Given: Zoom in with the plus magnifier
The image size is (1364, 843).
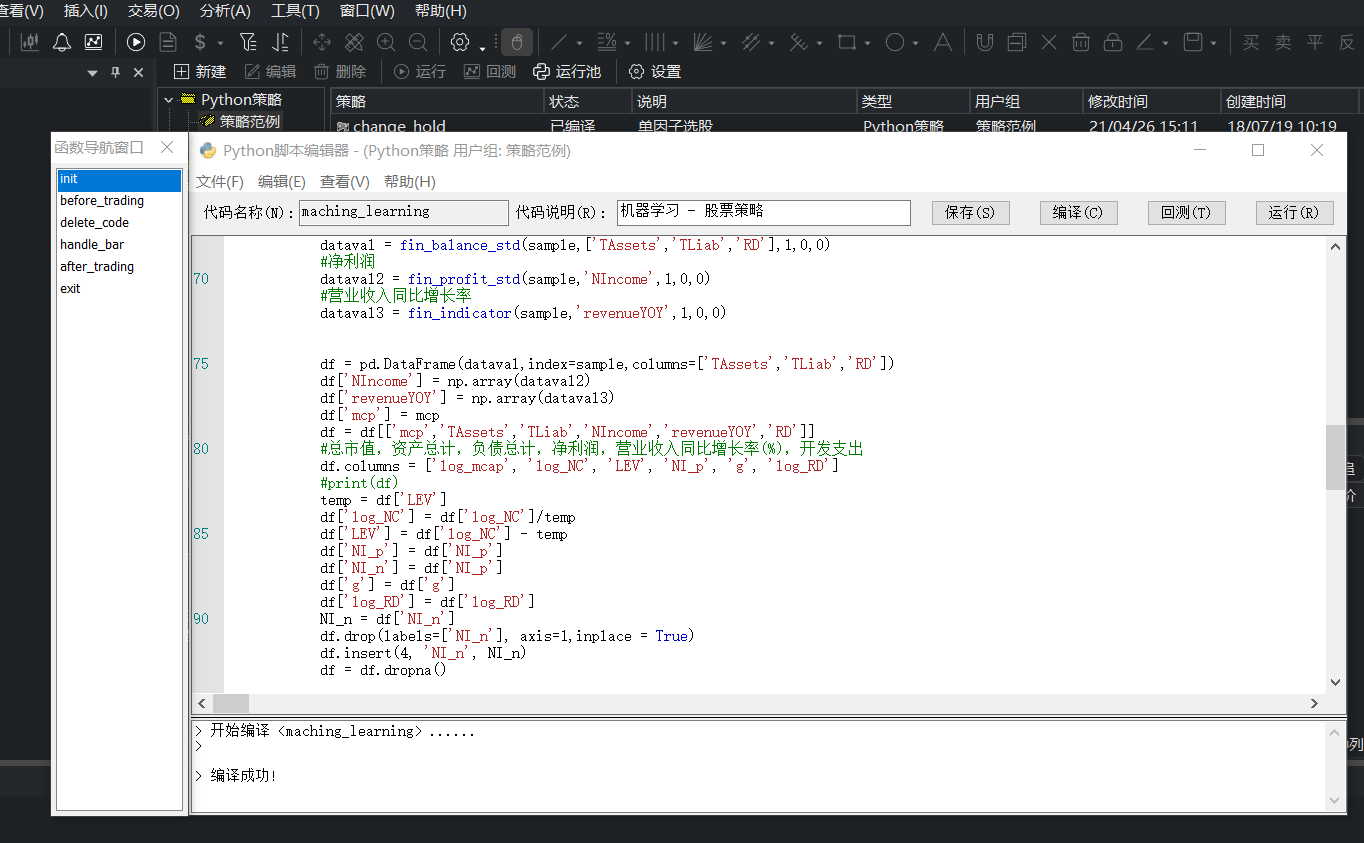Looking at the screenshot, I should point(386,42).
